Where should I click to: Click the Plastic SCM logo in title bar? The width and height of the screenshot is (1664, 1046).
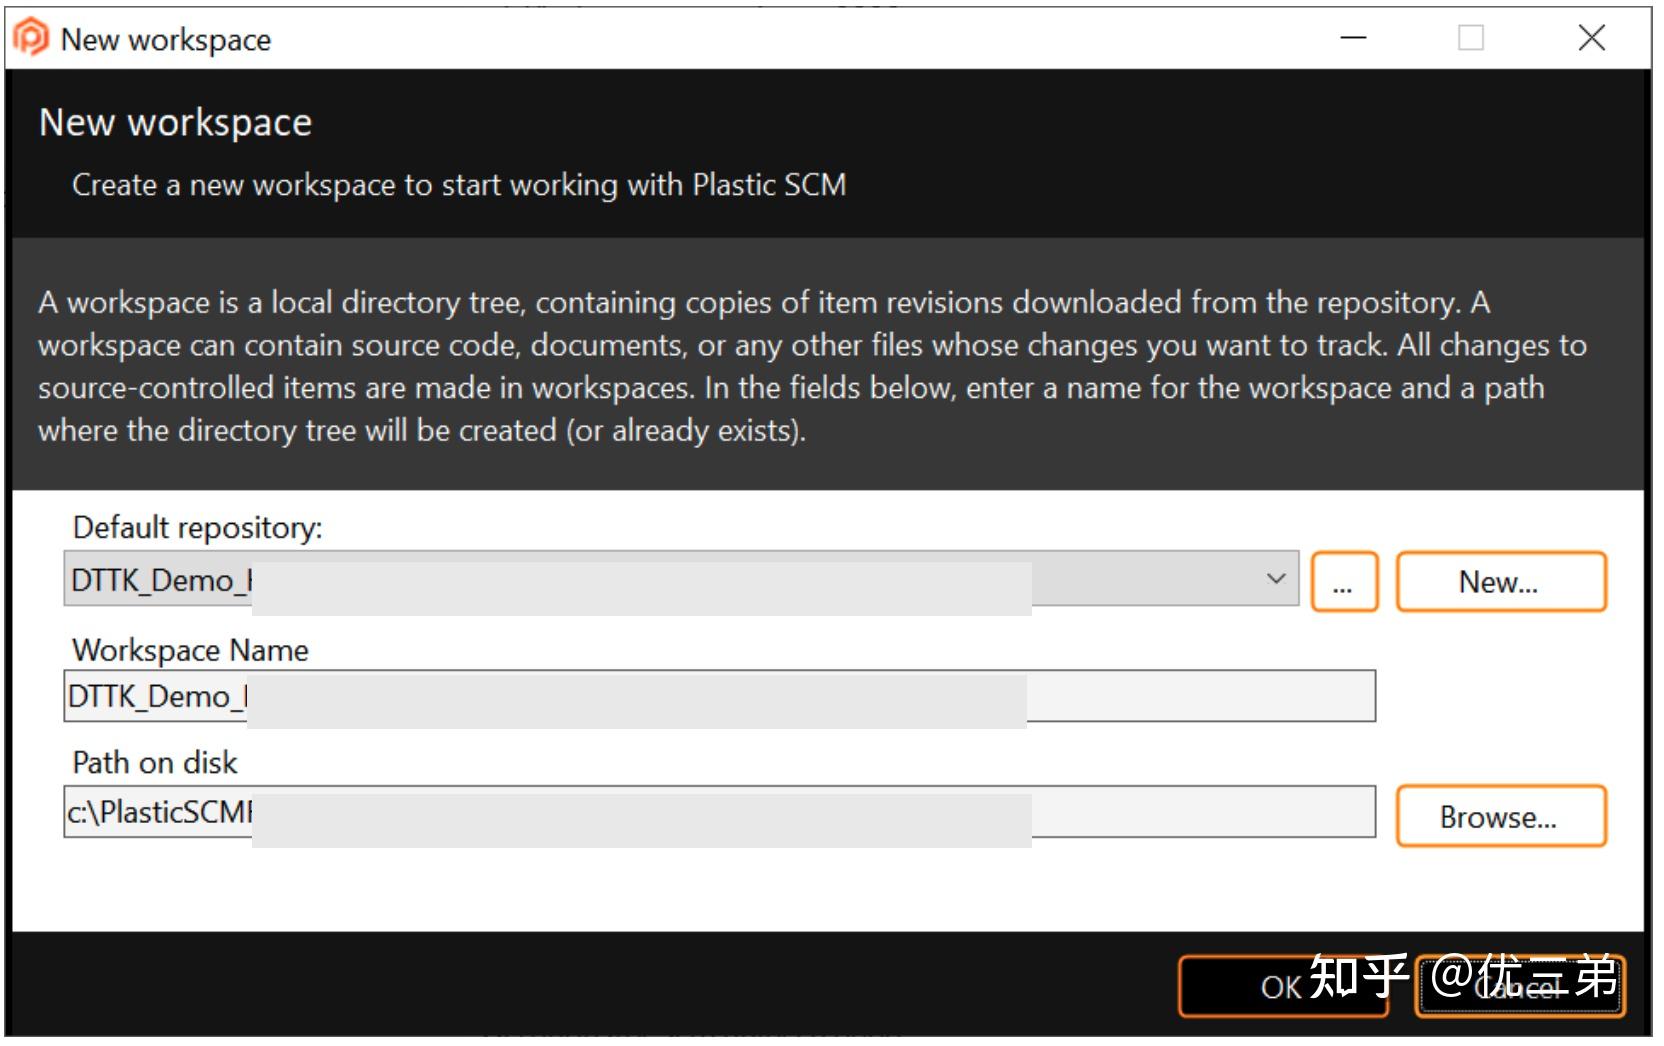tap(31, 38)
